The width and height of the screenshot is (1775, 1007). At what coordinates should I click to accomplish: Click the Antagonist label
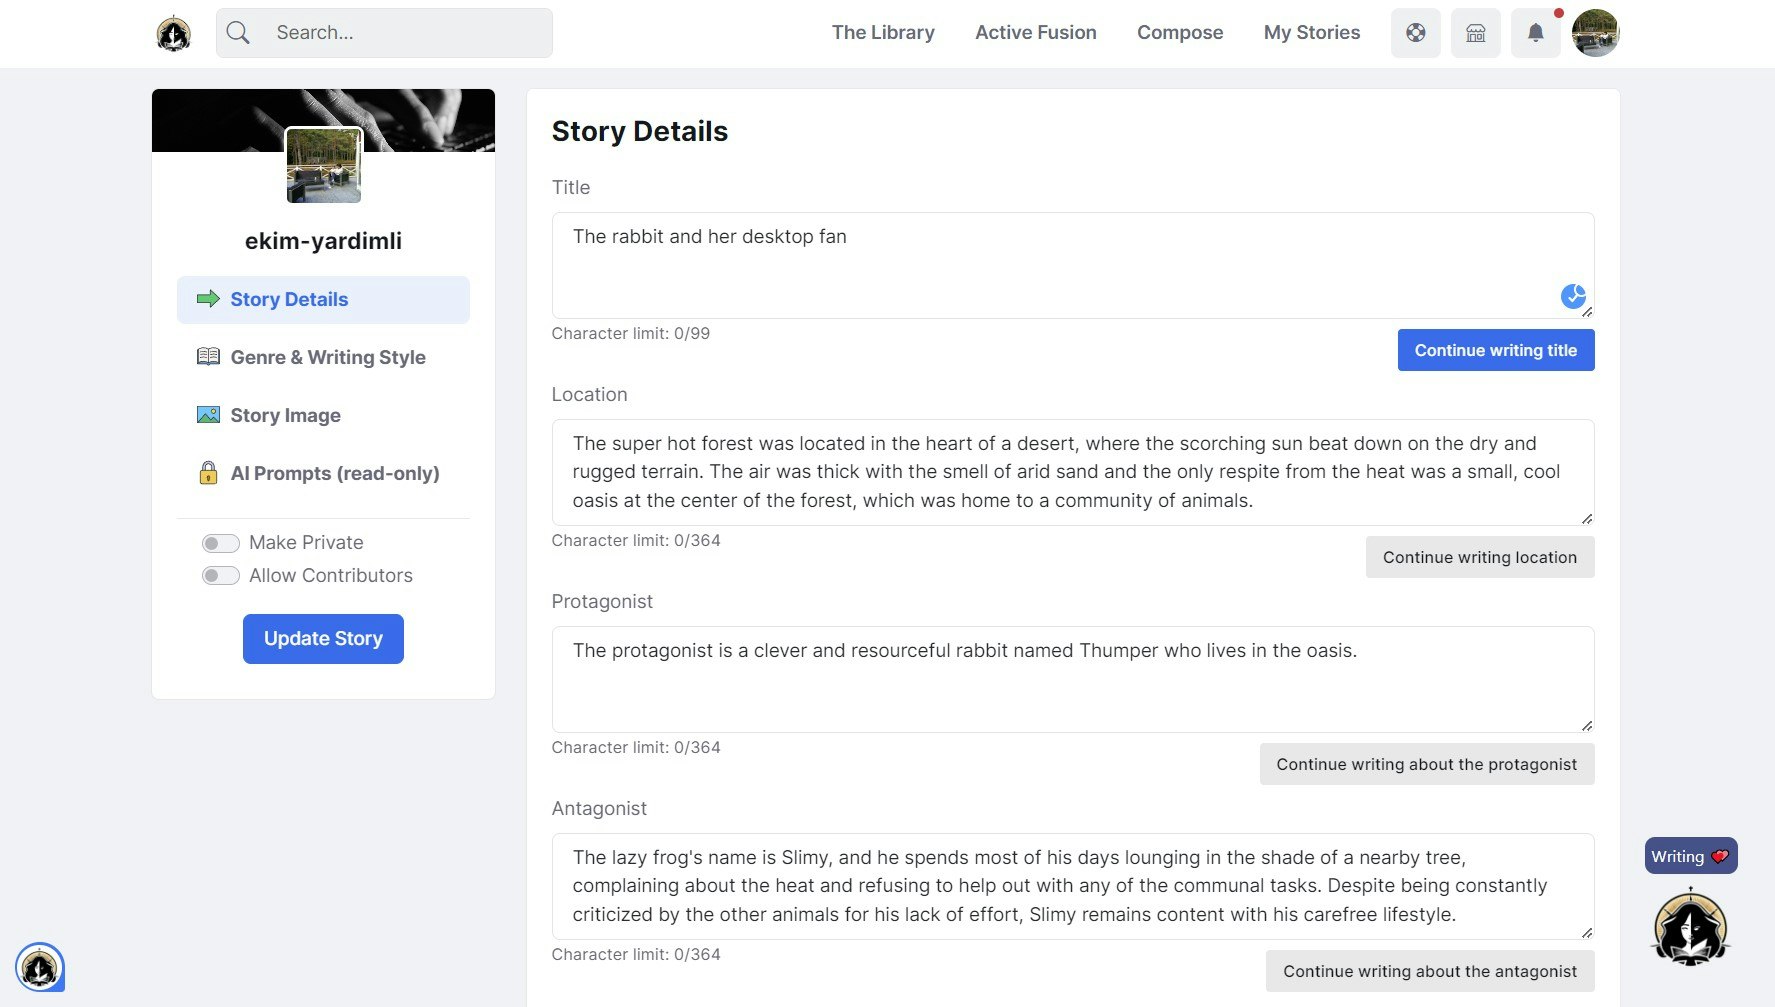coord(599,809)
